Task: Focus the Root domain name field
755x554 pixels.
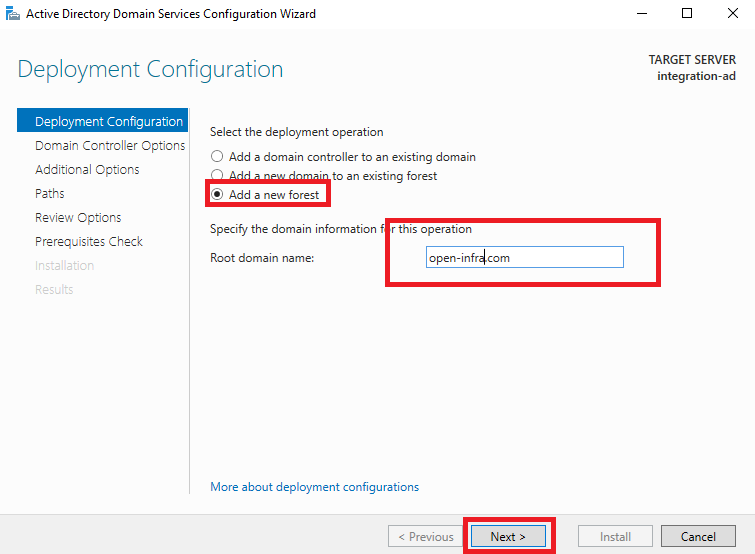Action: (x=524, y=258)
